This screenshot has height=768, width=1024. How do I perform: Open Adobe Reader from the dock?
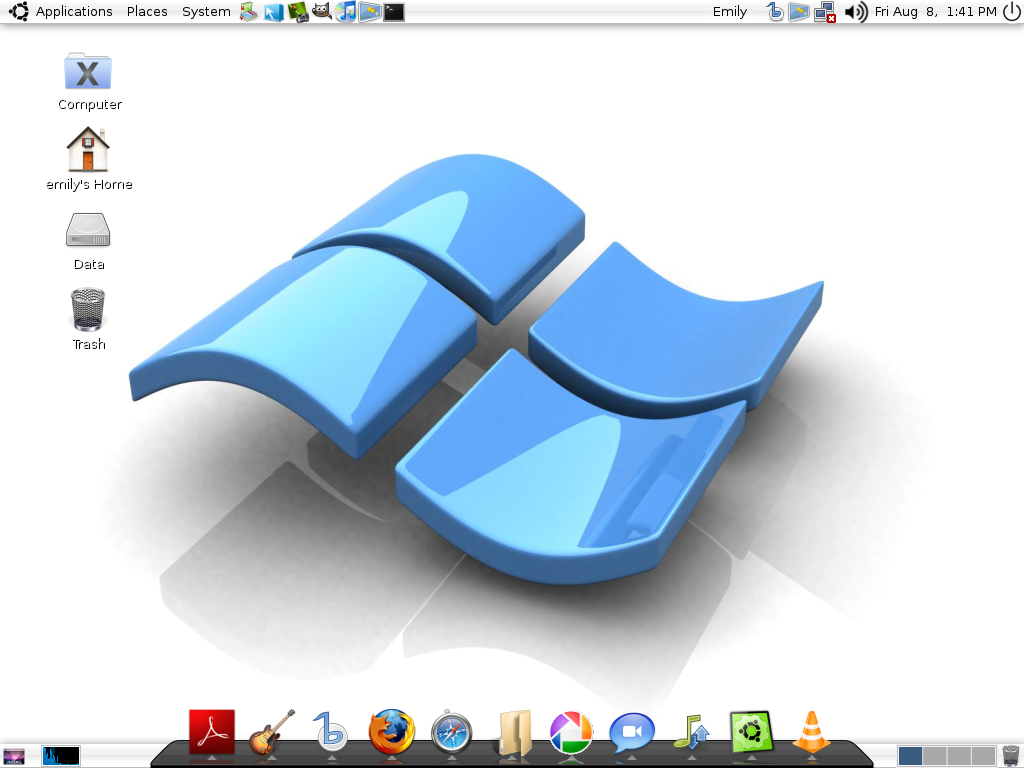point(212,731)
